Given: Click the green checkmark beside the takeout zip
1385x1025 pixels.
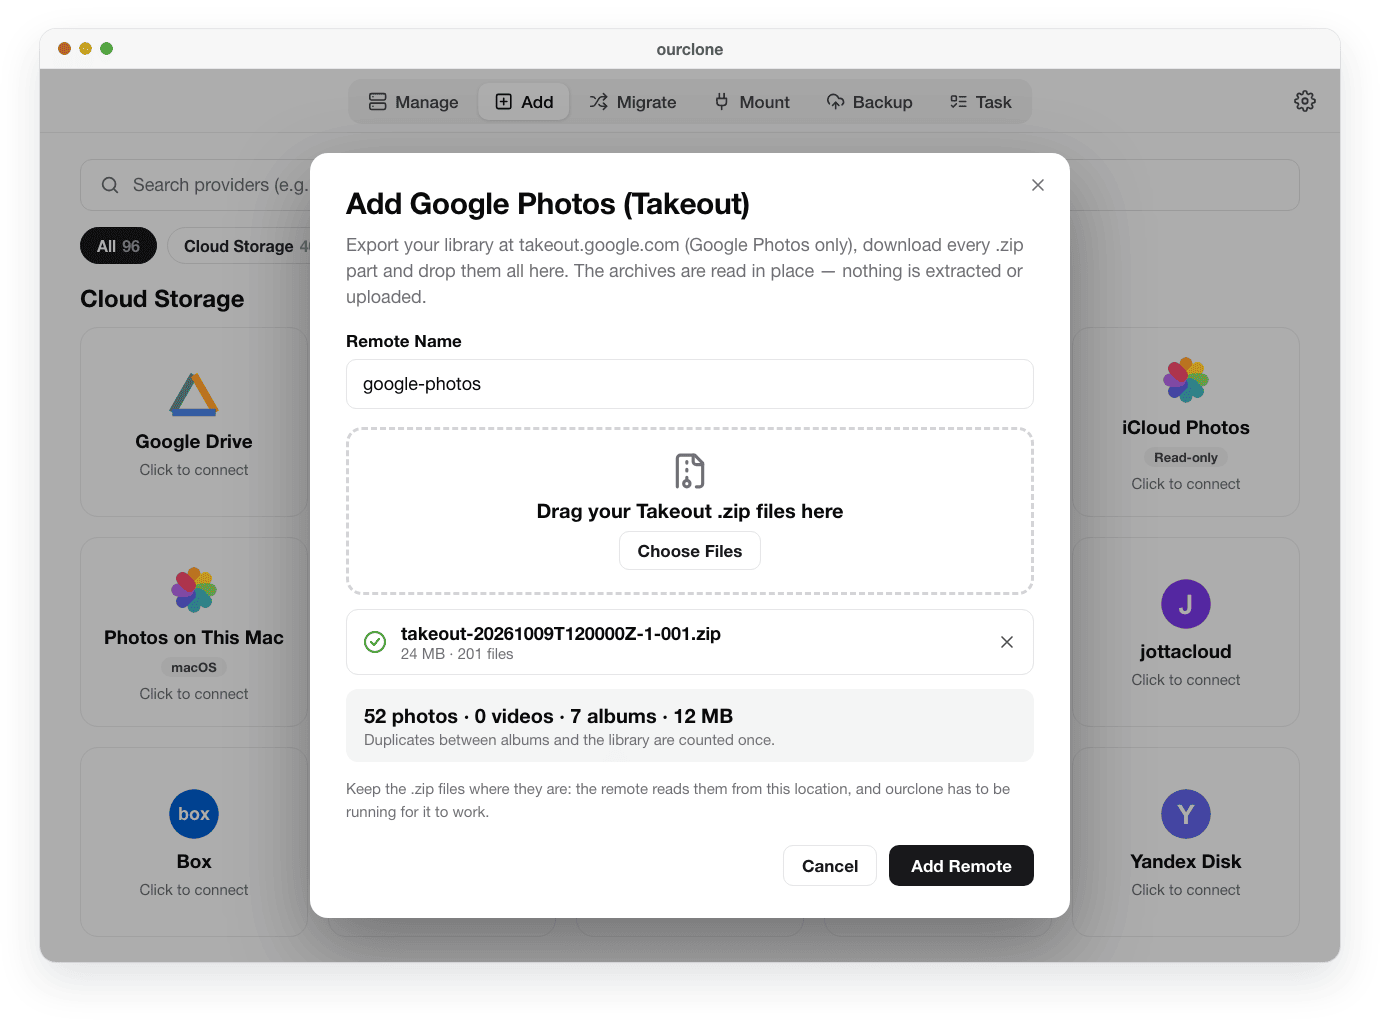Looking at the screenshot, I should (375, 642).
